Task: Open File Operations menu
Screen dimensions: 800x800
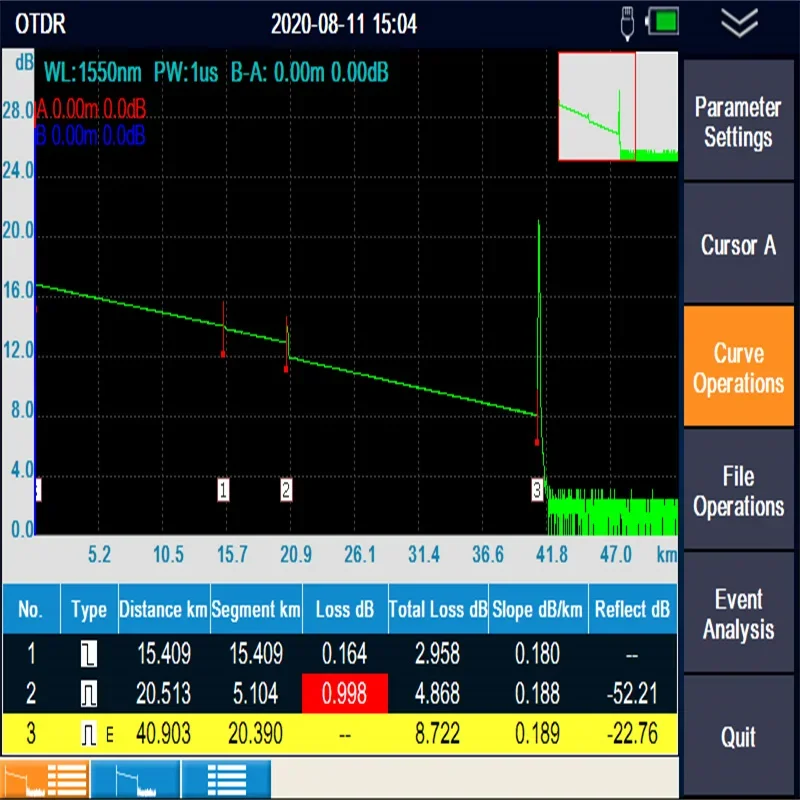Action: pyautogui.click(x=738, y=490)
